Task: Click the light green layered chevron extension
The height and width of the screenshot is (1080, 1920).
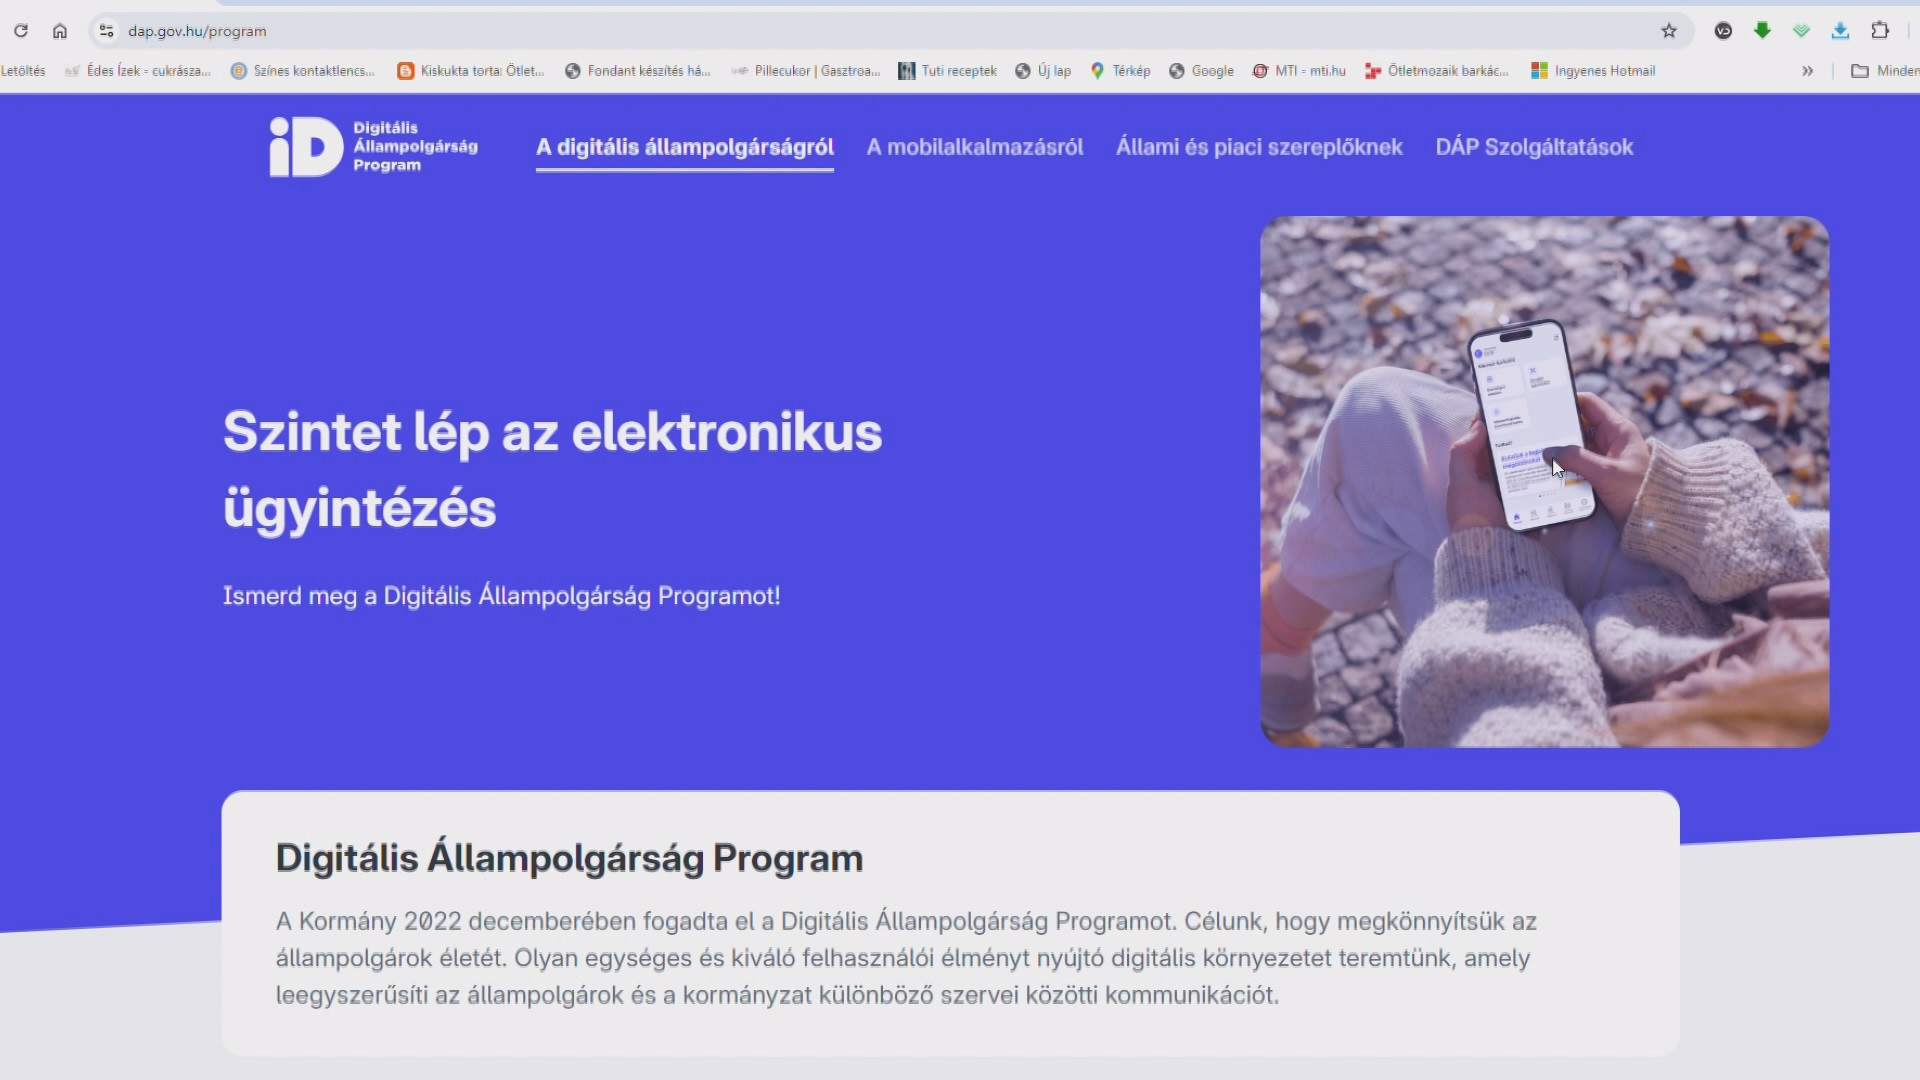Action: (x=1801, y=31)
